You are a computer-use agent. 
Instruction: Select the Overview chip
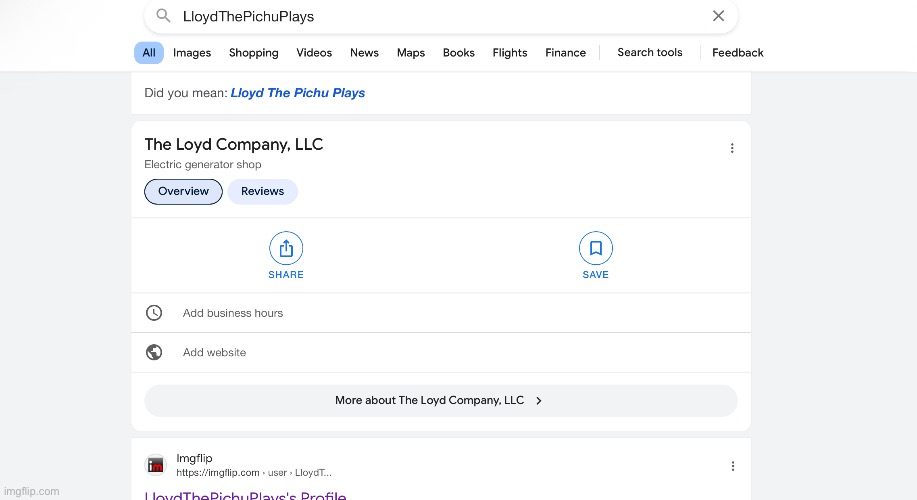[x=183, y=192]
